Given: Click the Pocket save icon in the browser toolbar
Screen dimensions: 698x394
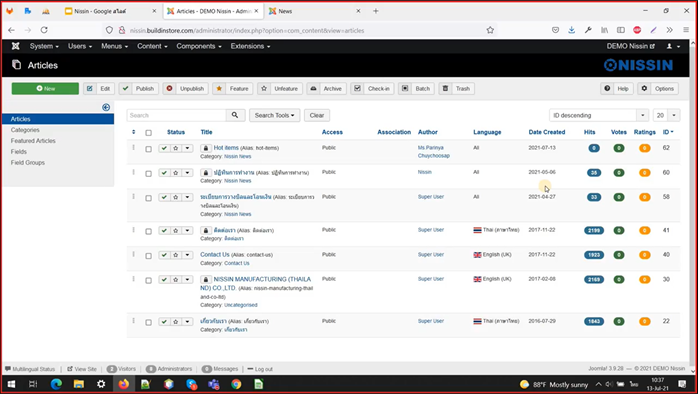Looking at the screenshot, I should click(x=555, y=30).
